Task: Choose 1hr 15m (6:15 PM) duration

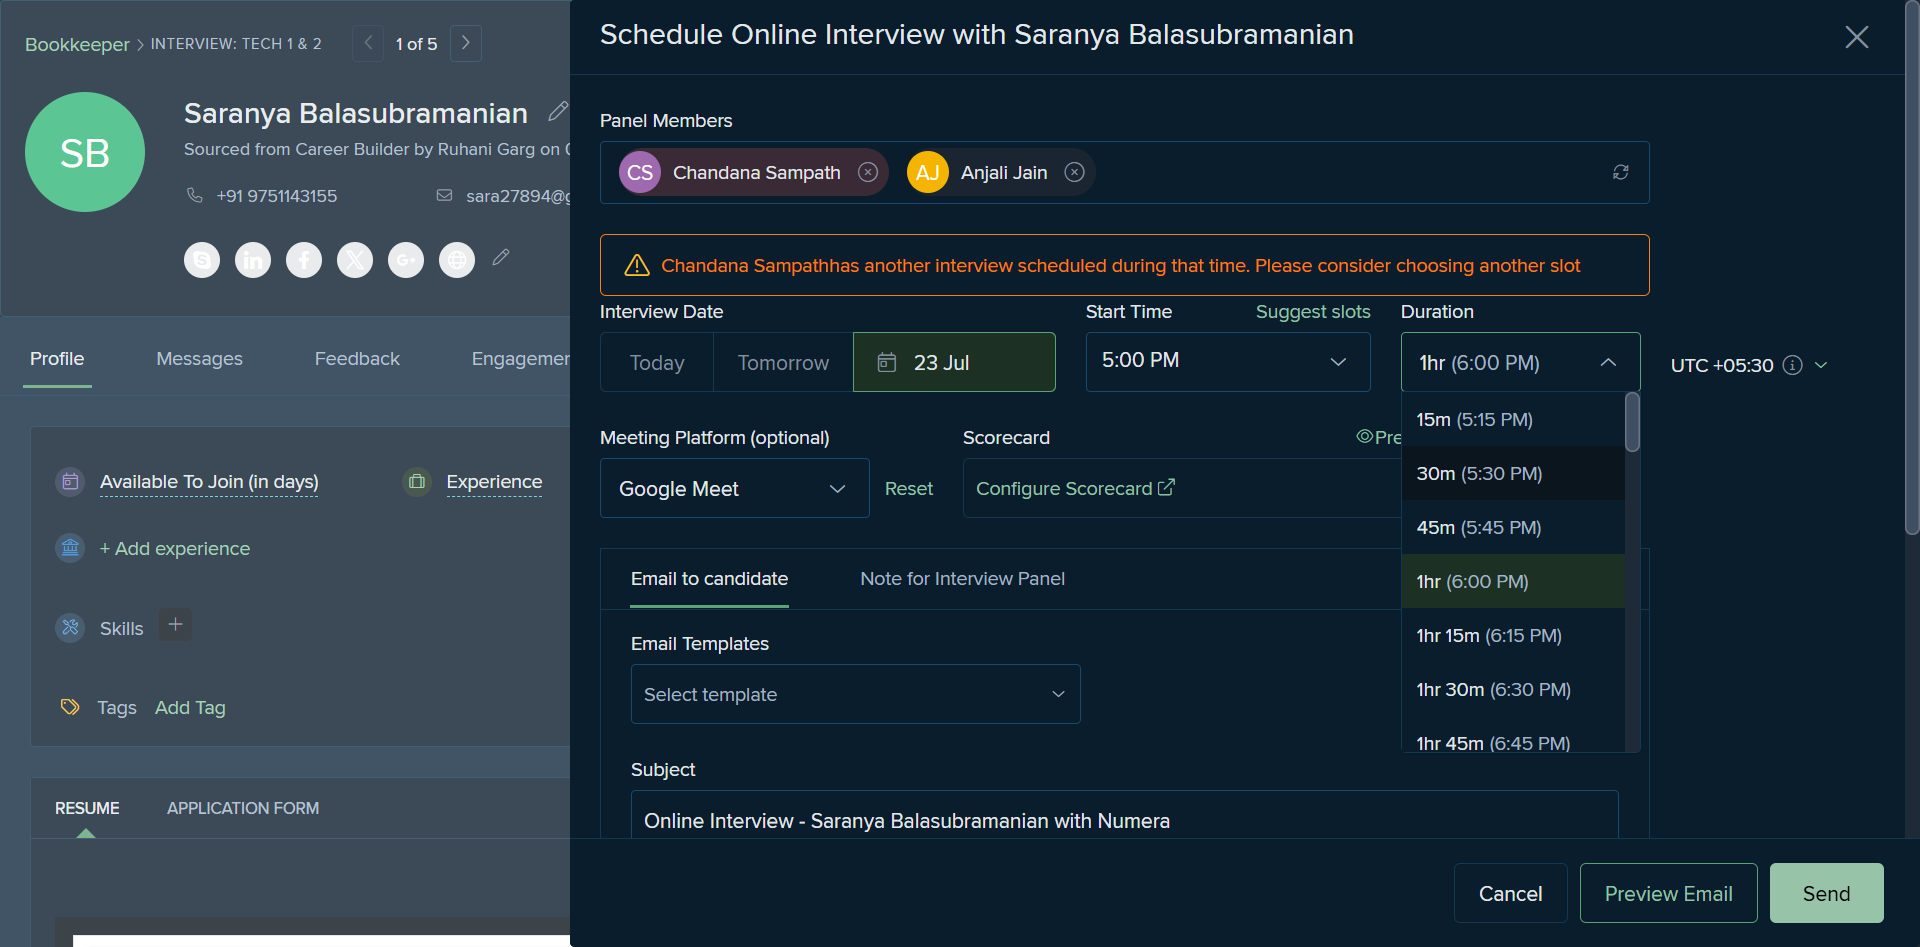Action: click(1513, 635)
